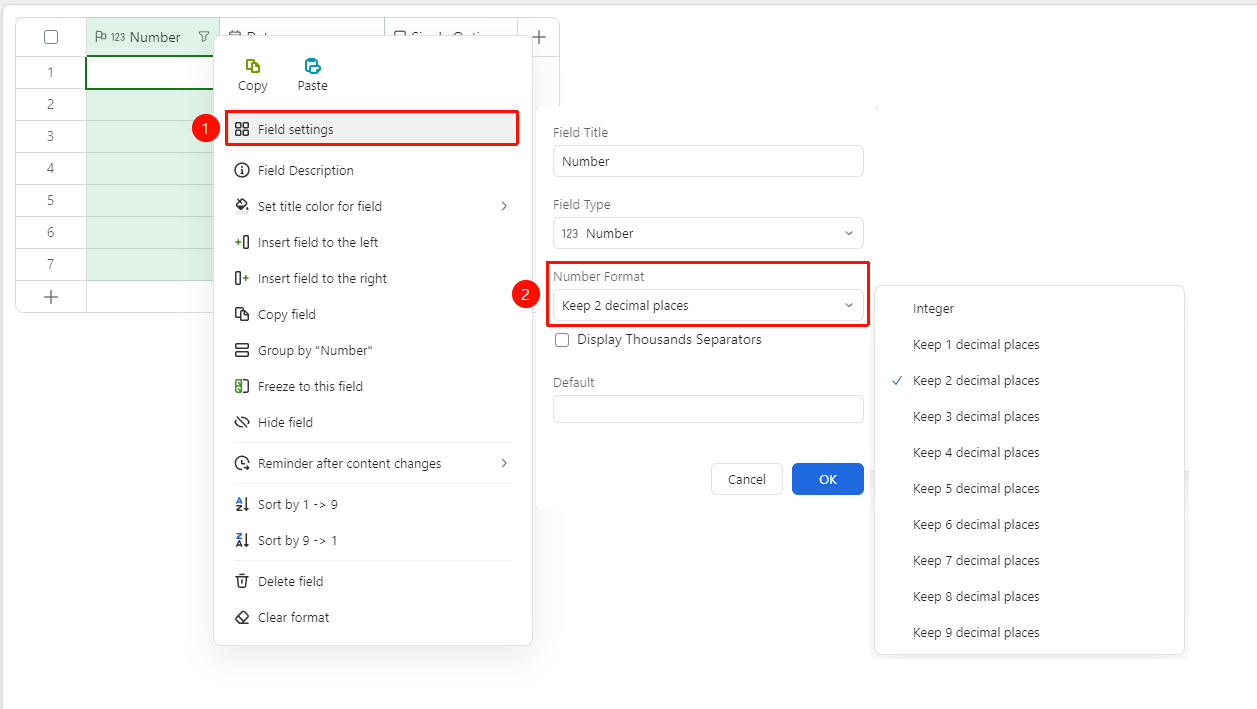Click Insert field to the left icon
This screenshot has height=709, width=1257.
coord(242,242)
